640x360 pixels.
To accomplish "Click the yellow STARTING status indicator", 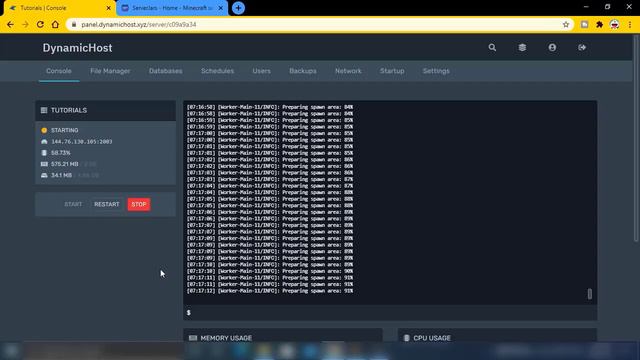I will click(x=44, y=130).
